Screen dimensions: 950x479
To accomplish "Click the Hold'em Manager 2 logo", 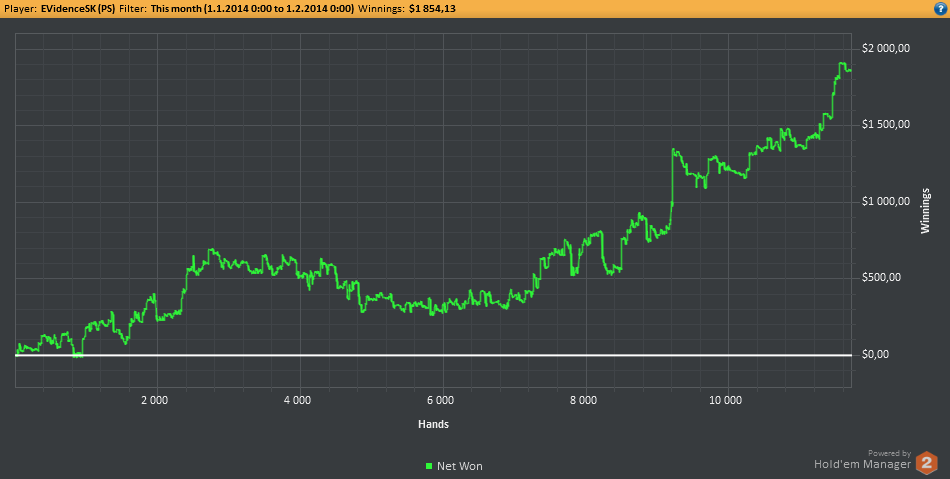I will 926,463.
